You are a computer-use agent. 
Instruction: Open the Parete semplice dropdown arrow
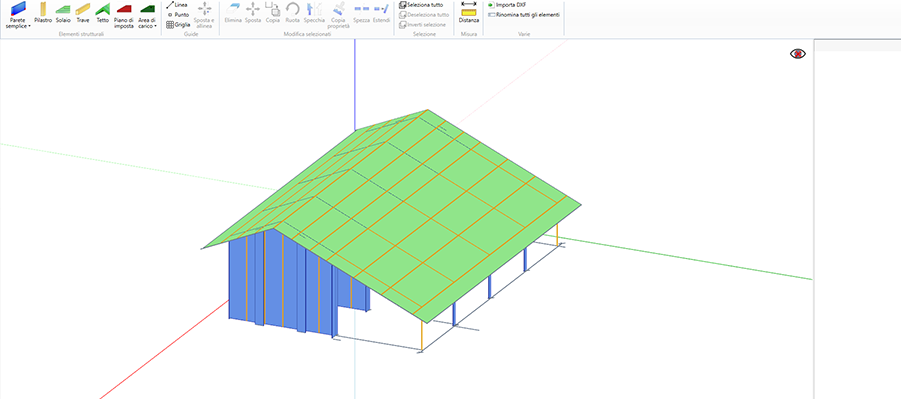(x=29, y=26)
